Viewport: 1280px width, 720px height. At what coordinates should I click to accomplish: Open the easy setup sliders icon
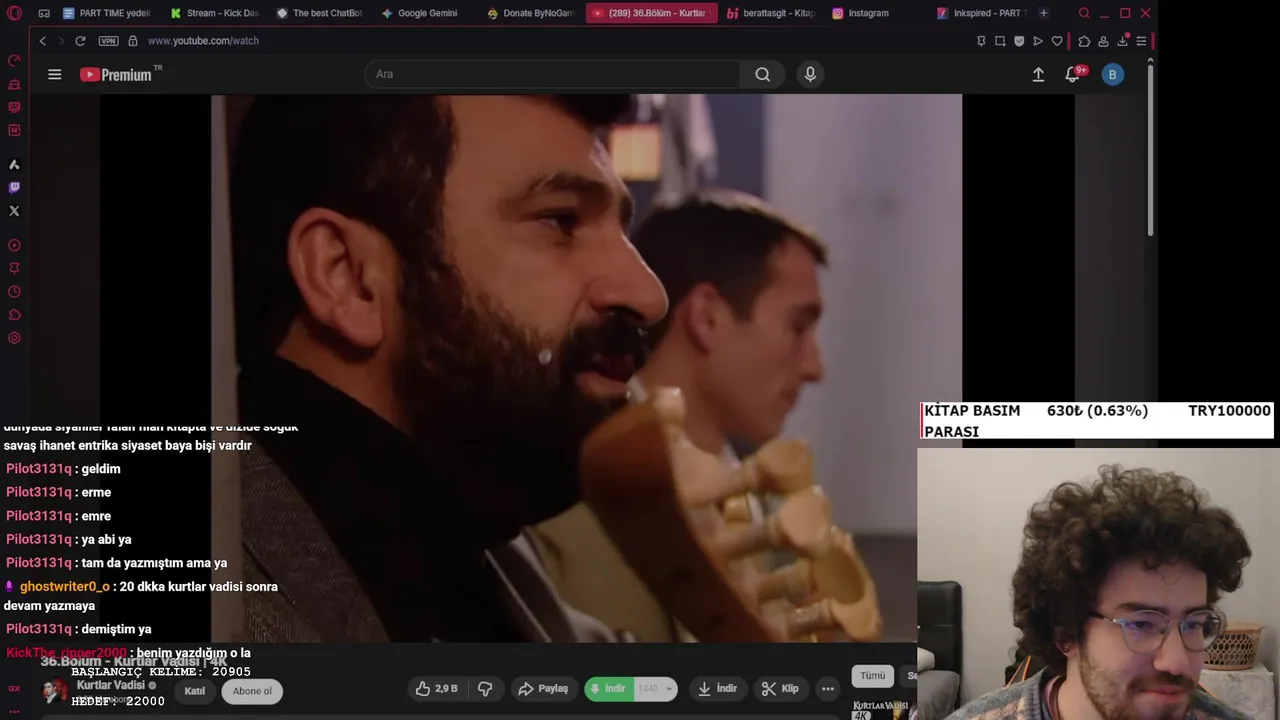click(x=1141, y=41)
